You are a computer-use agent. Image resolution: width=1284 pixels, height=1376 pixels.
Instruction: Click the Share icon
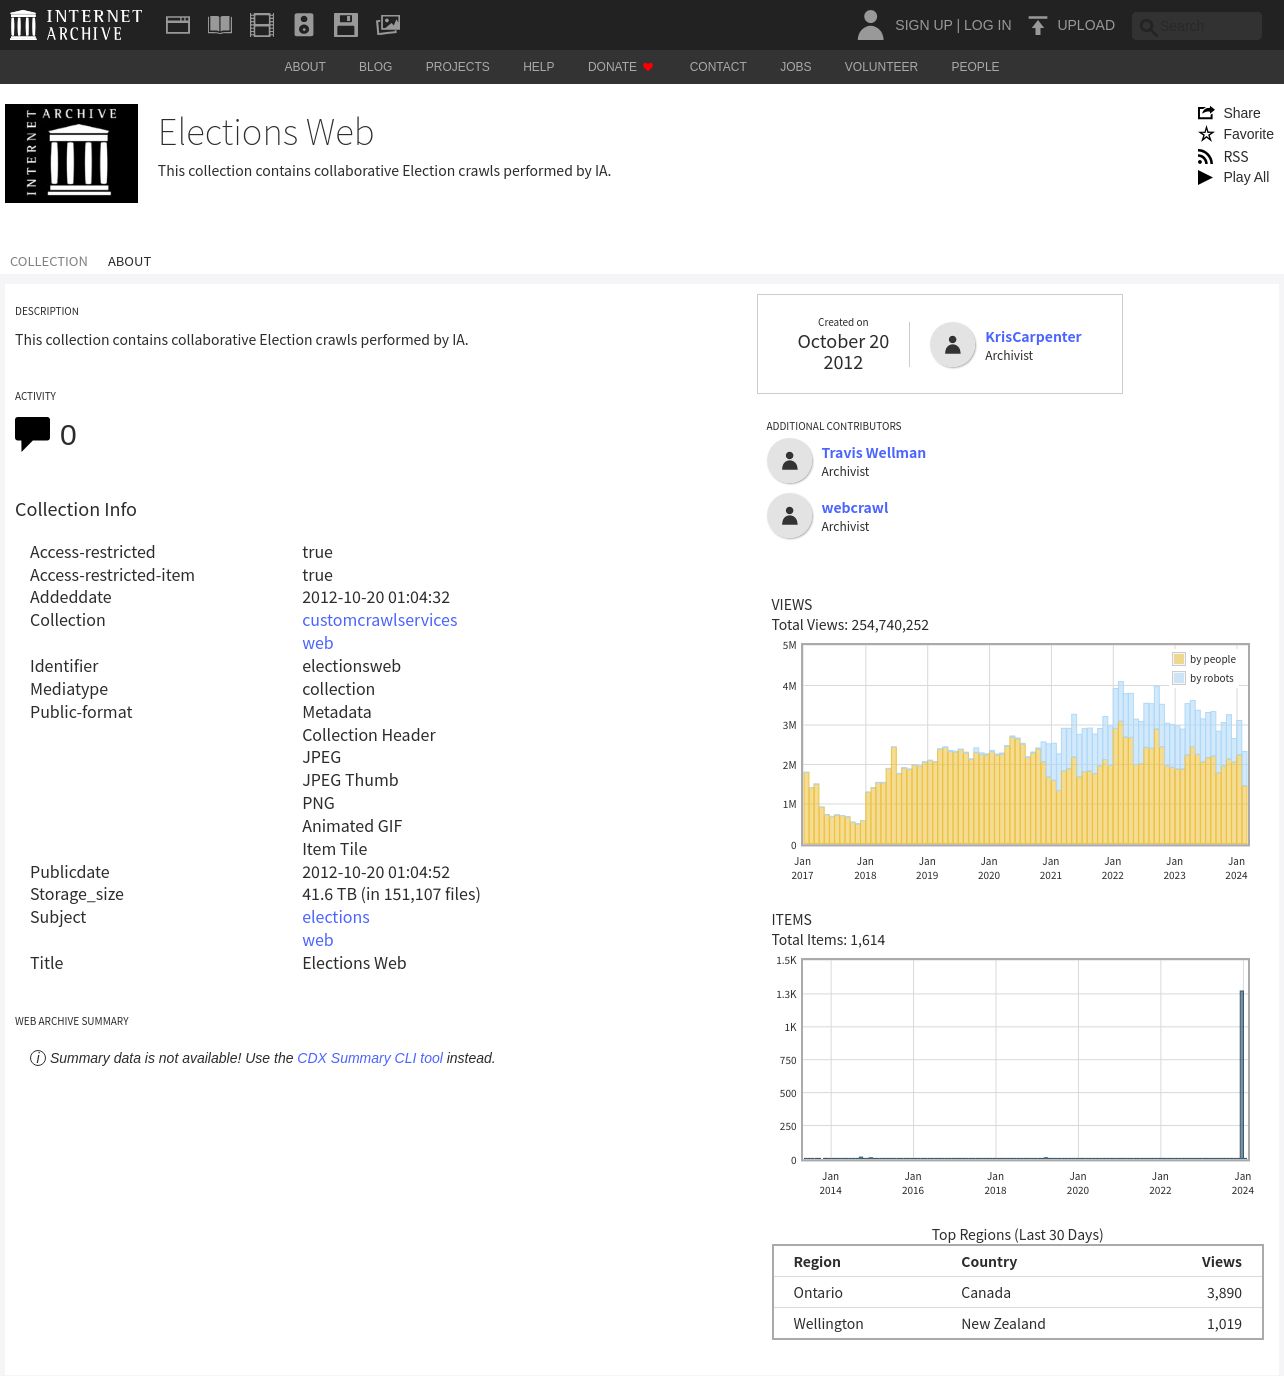click(x=1206, y=113)
